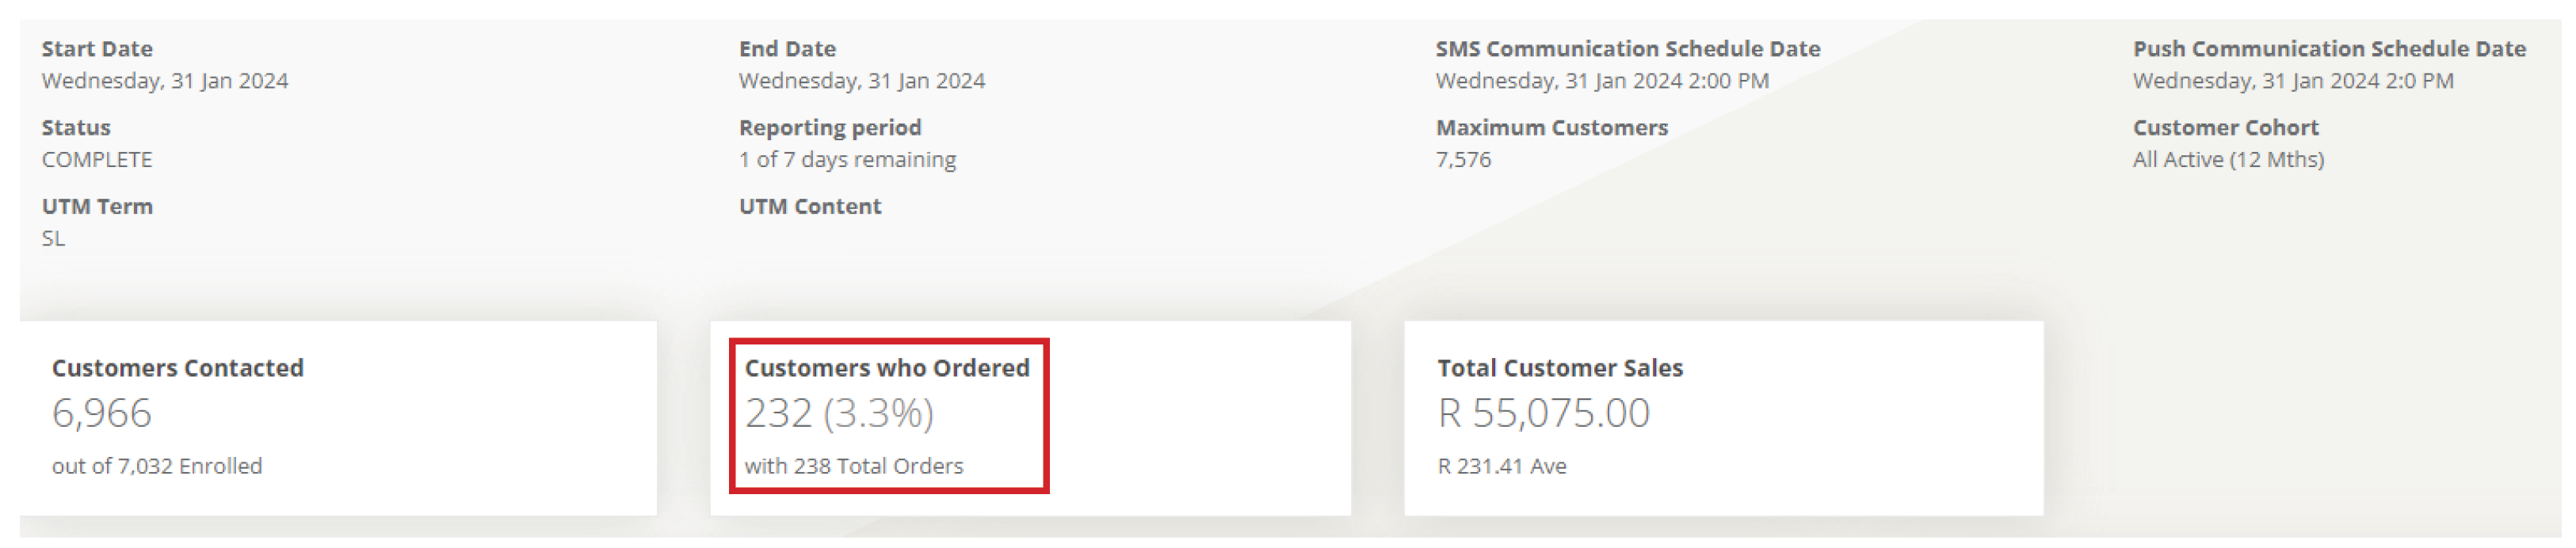Image resolution: width=2576 pixels, height=548 pixels.
Task: Click the Maximum Customers value 7,576
Action: tap(1463, 160)
